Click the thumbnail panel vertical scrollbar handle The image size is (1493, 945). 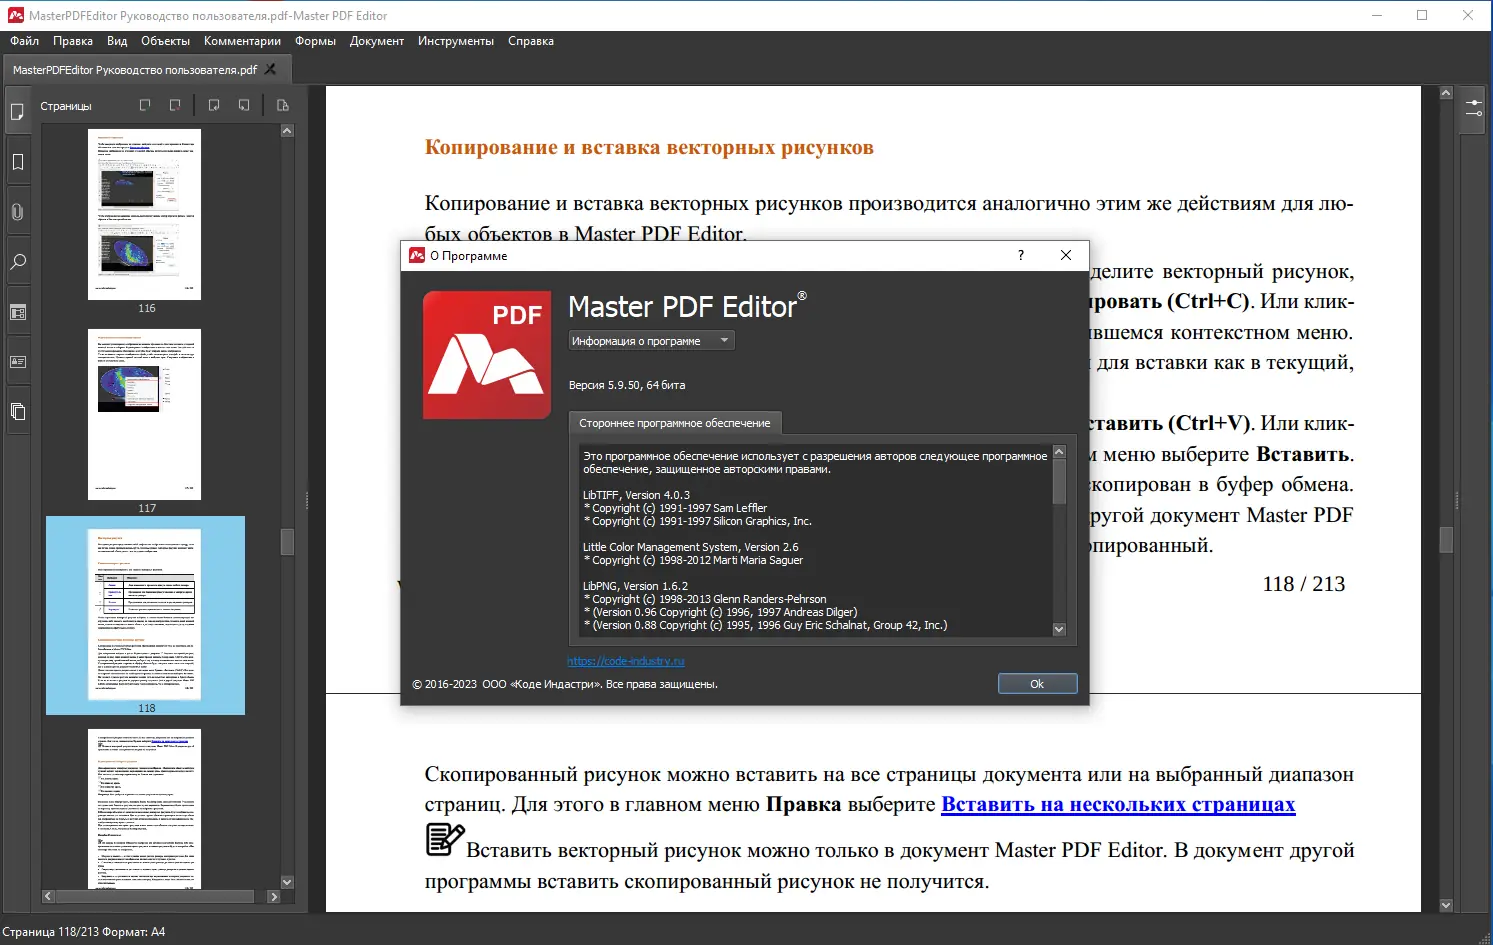[287, 541]
